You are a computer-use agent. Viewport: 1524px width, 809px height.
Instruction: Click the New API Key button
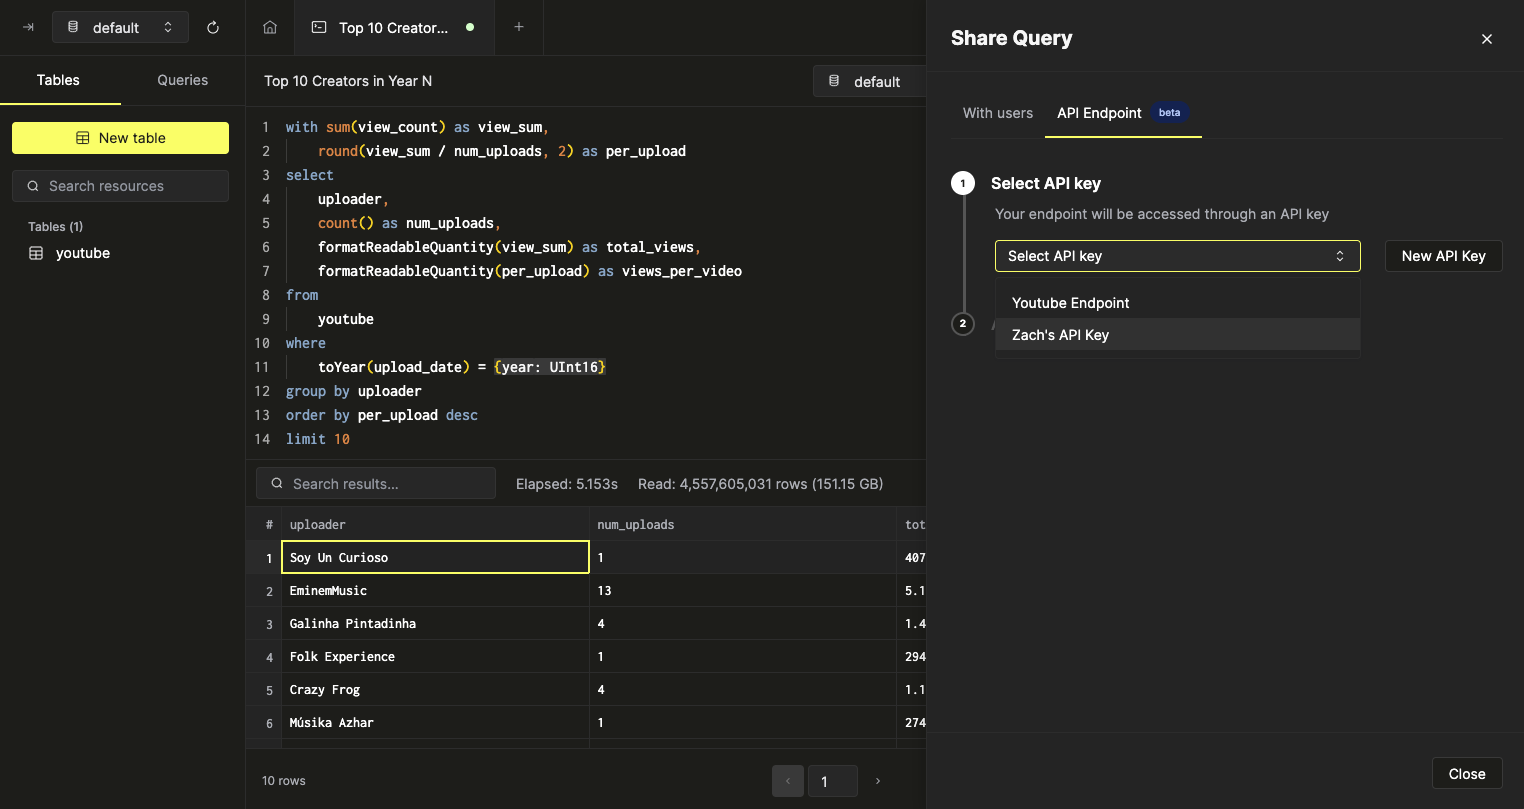click(1443, 256)
